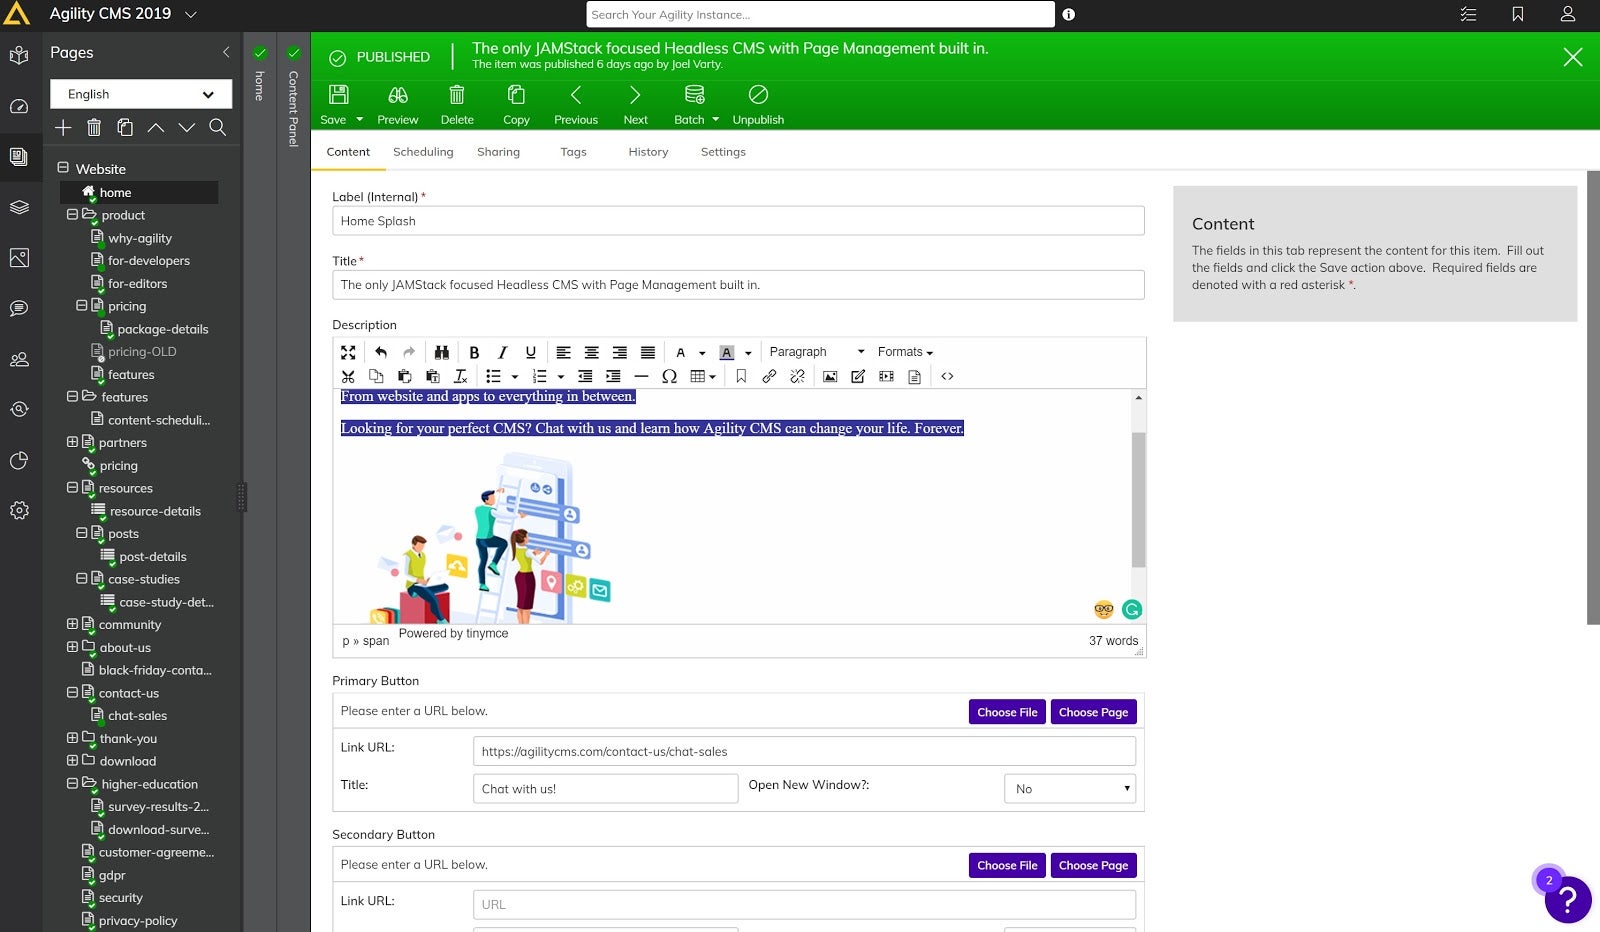This screenshot has width=1600, height=932.
Task: Open the English language dropdown
Action: pyautogui.click(x=141, y=94)
